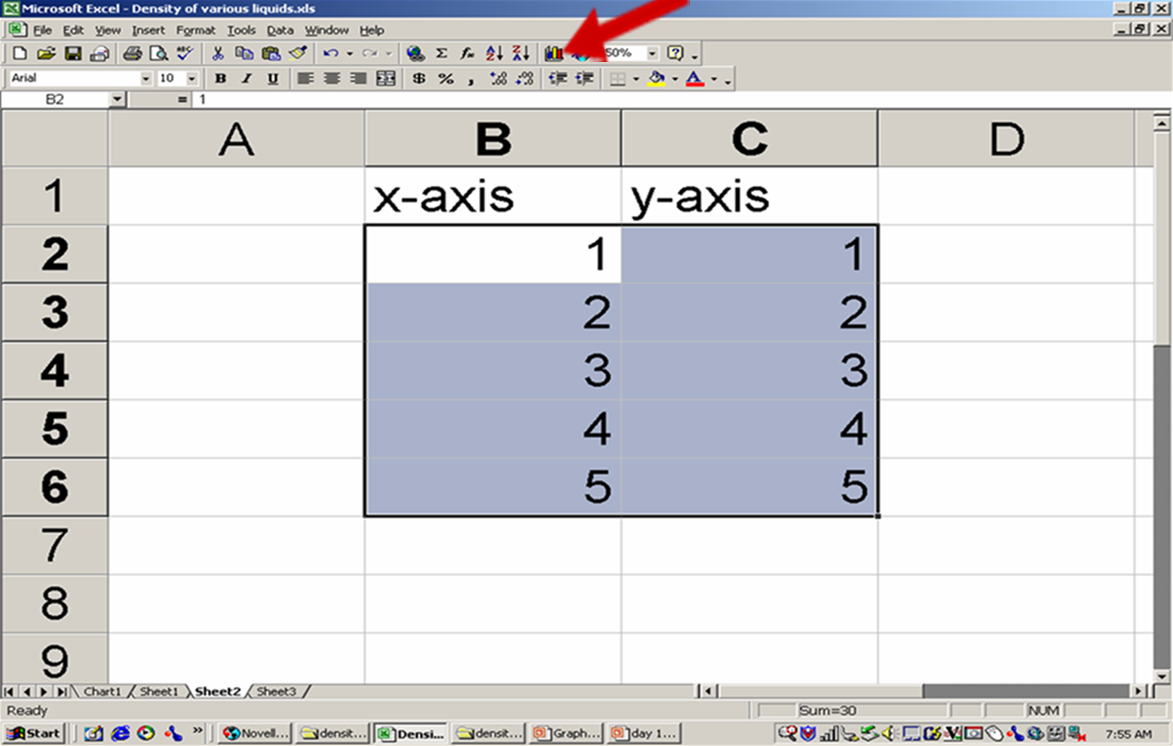The width and height of the screenshot is (1173, 746).
Task: Open the Zoom percentage dropdown
Action: [x=652, y=53]
